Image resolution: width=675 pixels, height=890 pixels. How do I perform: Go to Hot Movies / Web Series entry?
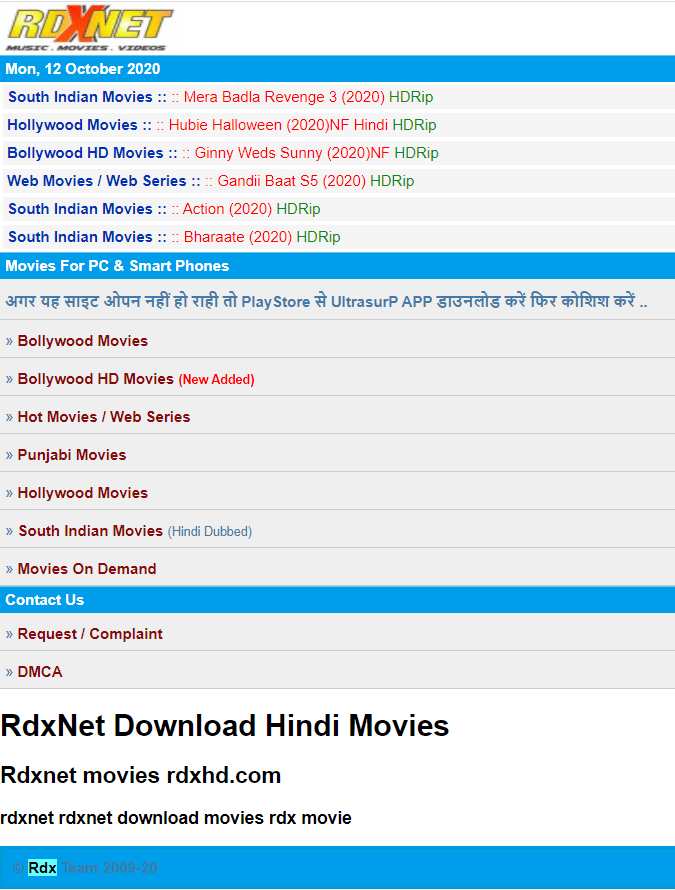[104, 417]
